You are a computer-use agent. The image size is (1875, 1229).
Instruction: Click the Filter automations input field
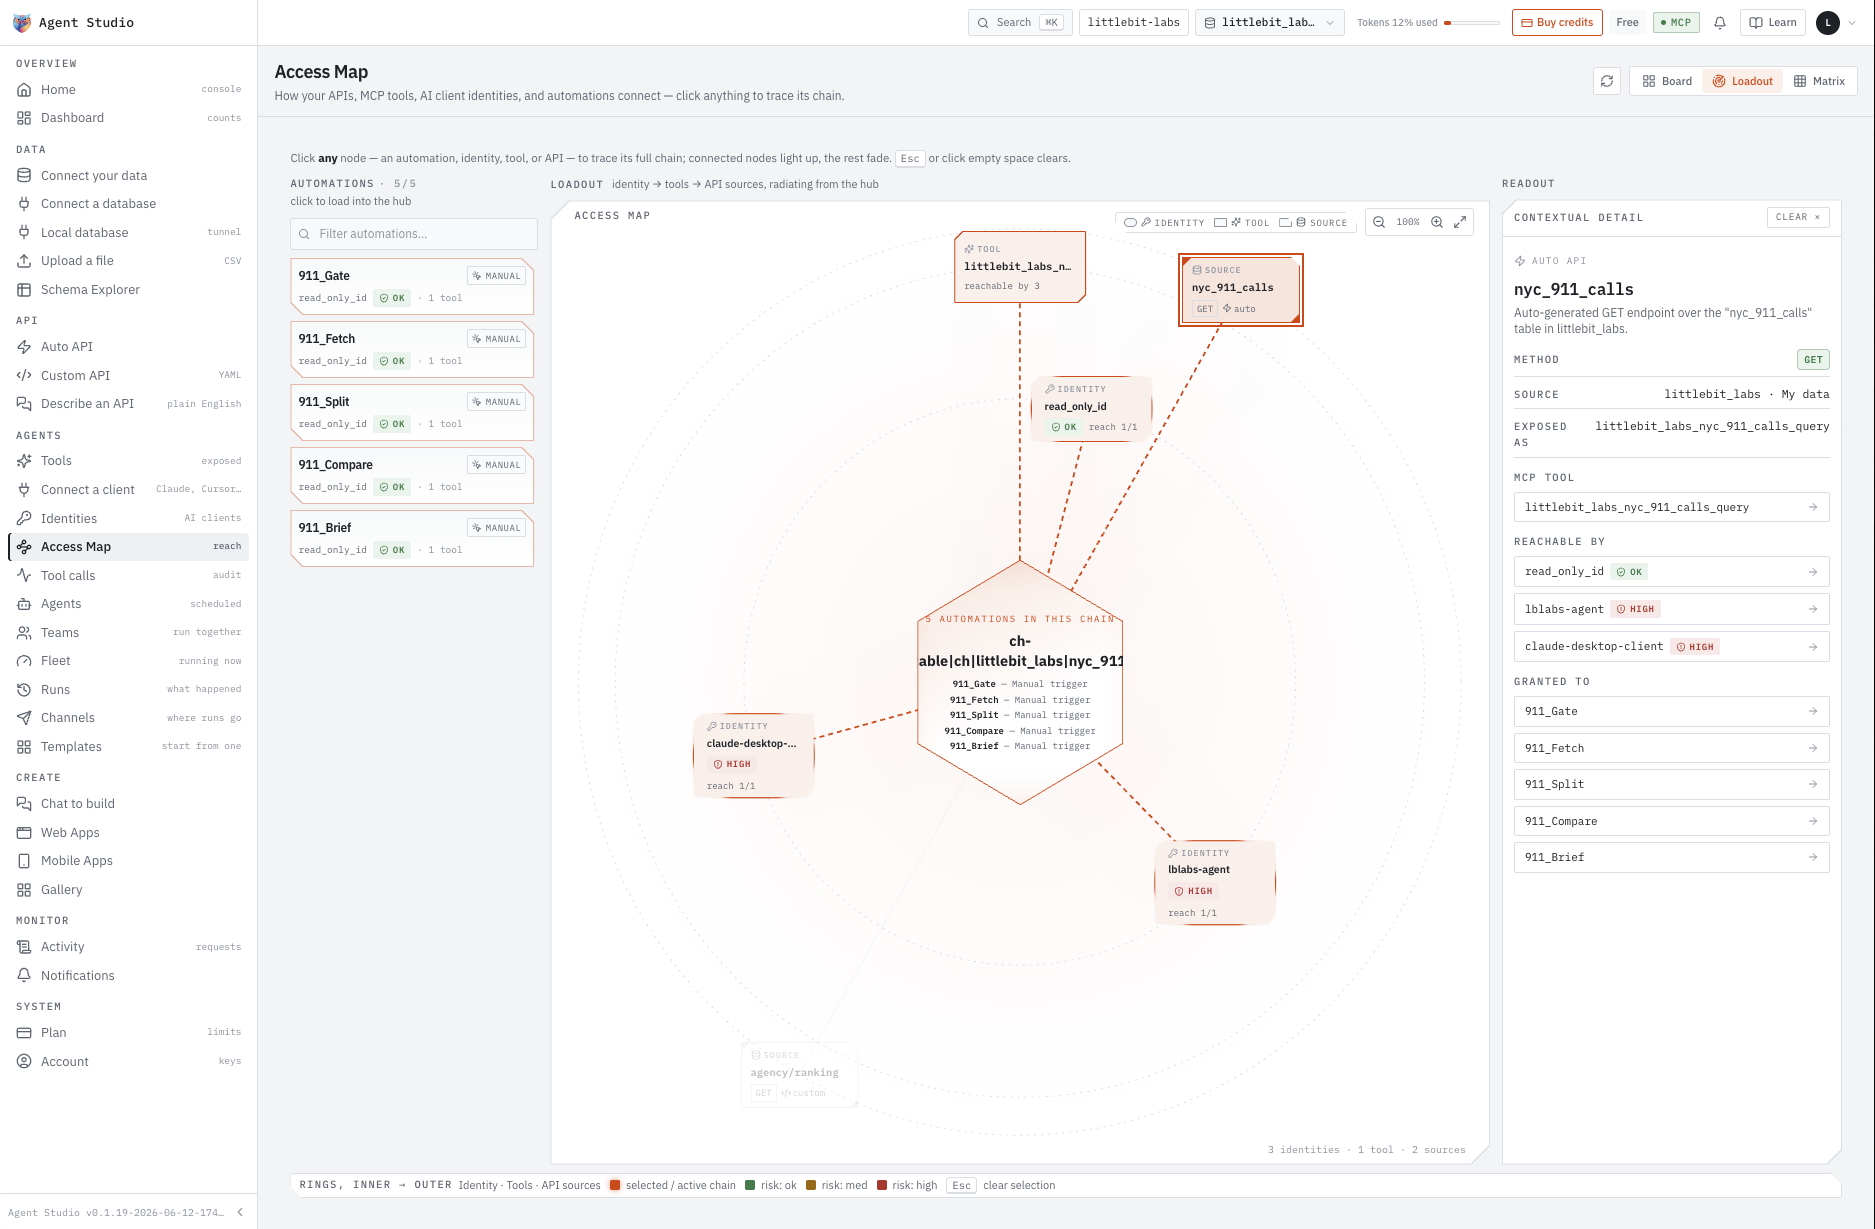[414, 234]
